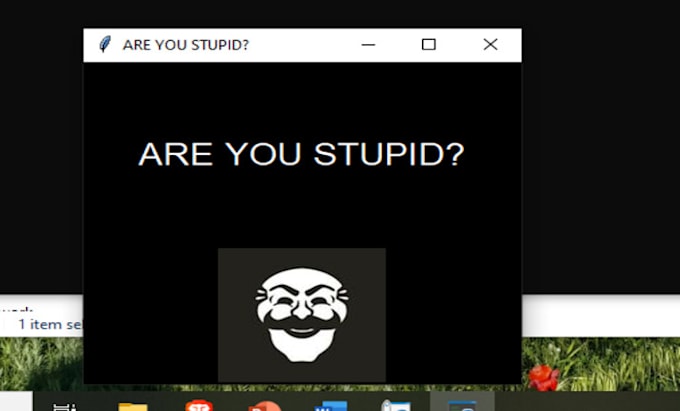Image resolution: width=680 pixels, height=411 pixels.
Task: Click the mask face image
Action: (301, 315)
